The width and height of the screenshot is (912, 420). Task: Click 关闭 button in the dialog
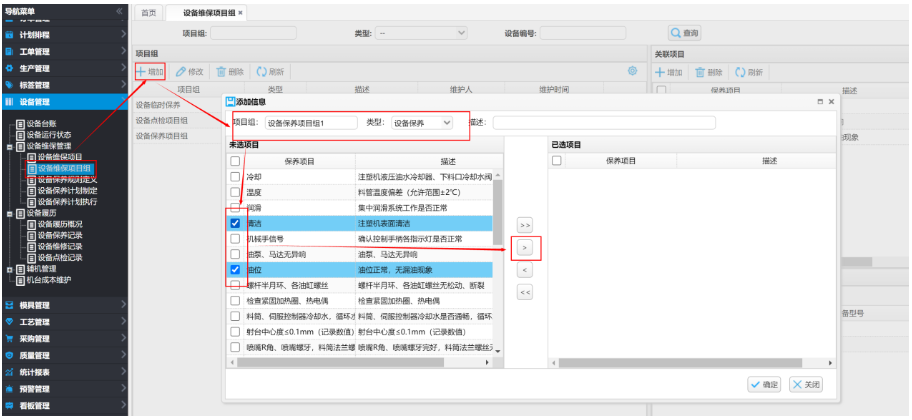tap(806, 385)
